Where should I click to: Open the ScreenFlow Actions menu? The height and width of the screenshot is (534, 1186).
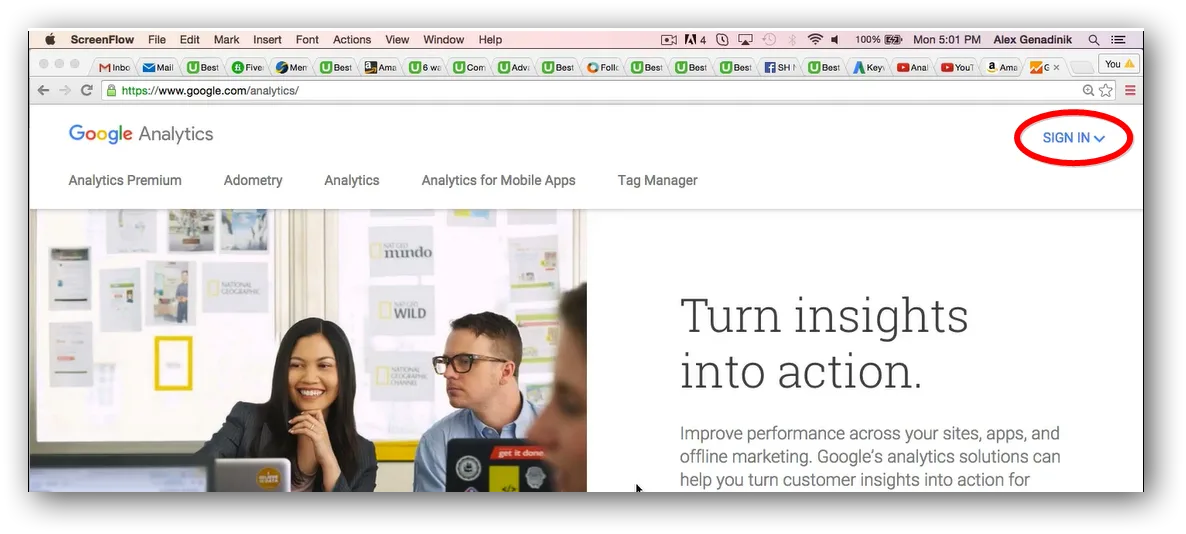[x=352, y=39]
